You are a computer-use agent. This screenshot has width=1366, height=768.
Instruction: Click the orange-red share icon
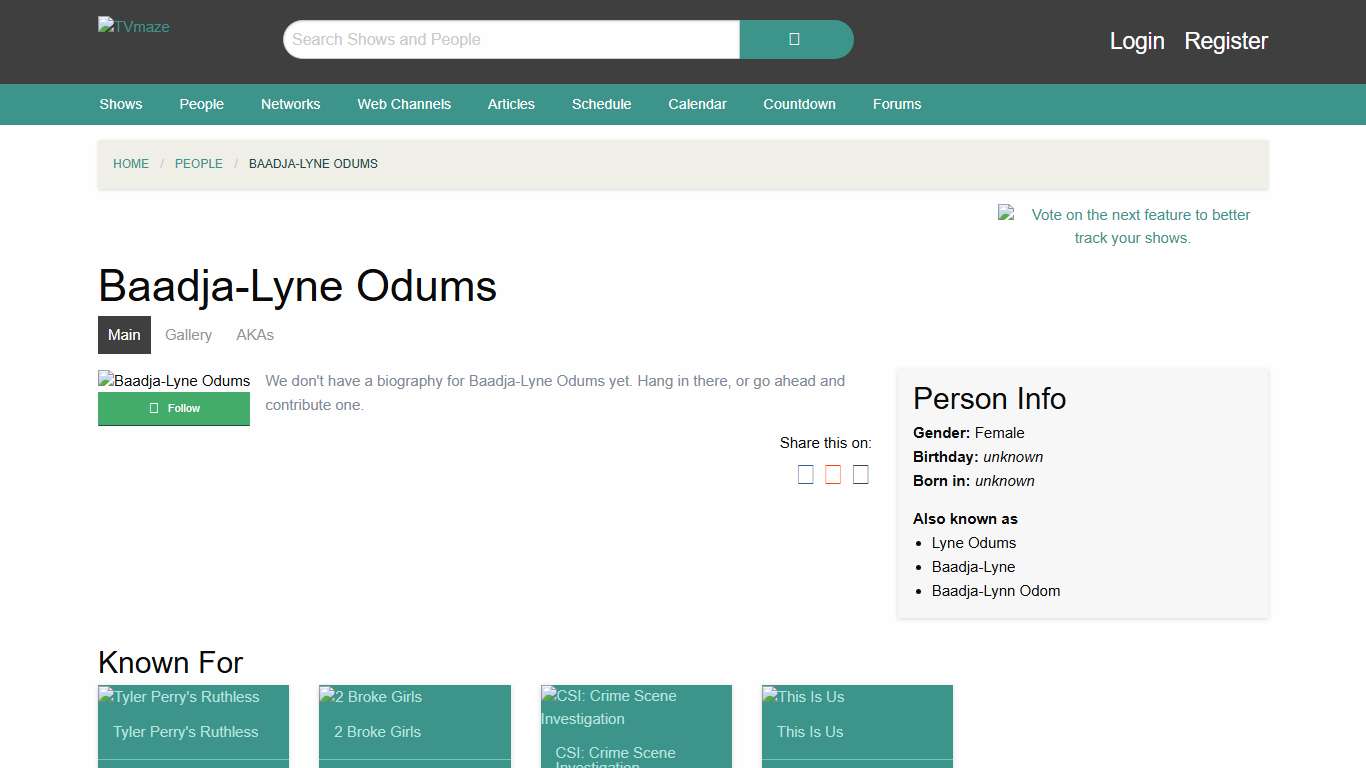(x=833, y=475)
